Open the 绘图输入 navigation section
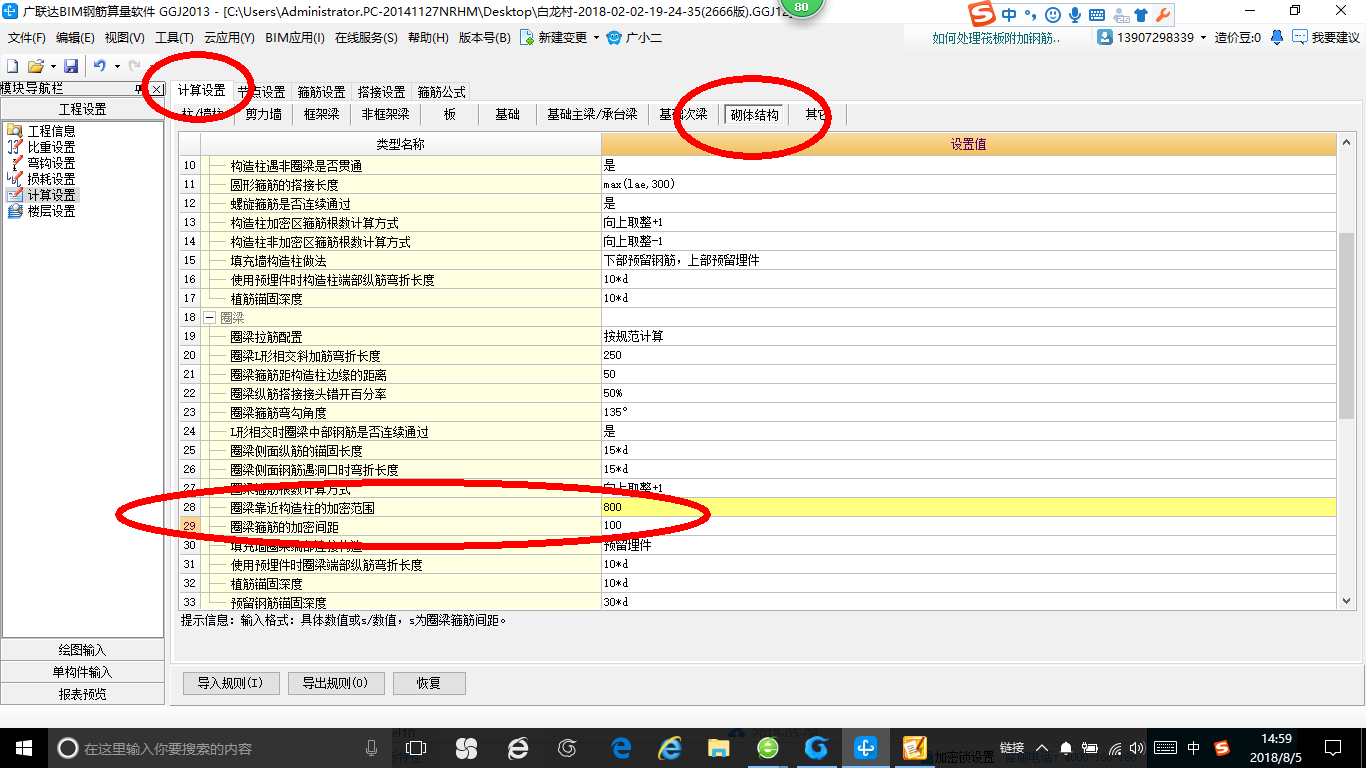Image resolution: width=1366 pixels, height=768 pixels. 83,650
